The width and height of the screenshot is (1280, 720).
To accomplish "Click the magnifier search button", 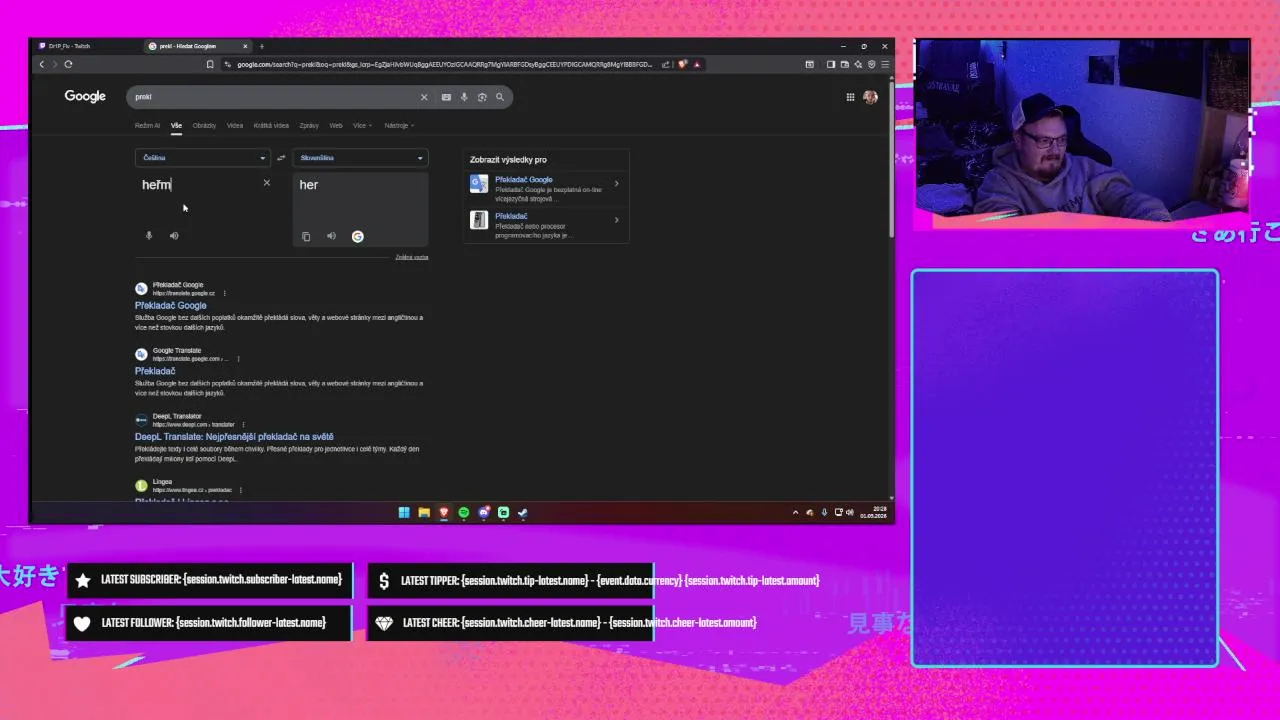I will click(x=500, y=97).
